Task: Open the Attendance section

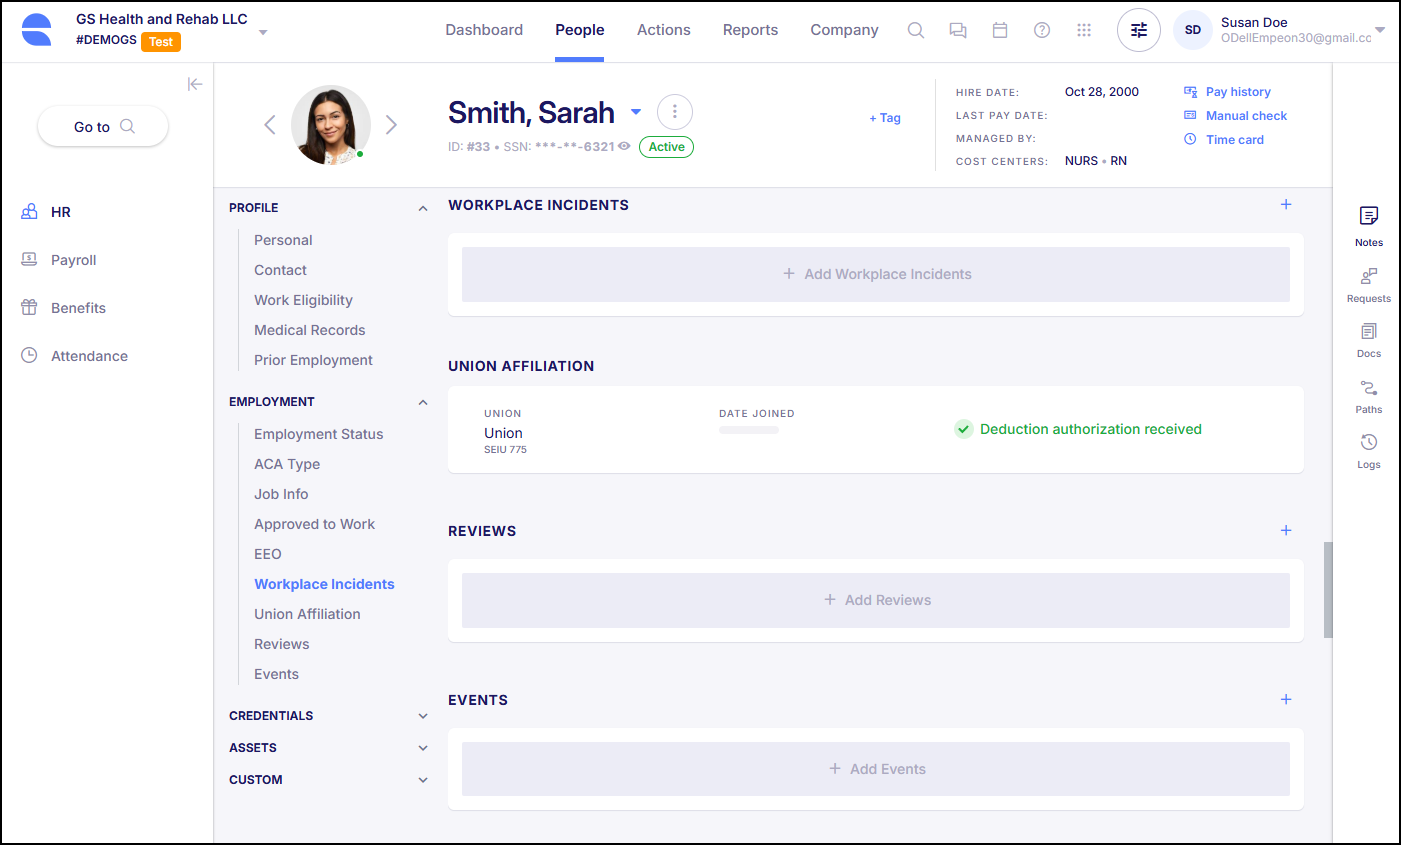Action: click(x=89, y=355)
